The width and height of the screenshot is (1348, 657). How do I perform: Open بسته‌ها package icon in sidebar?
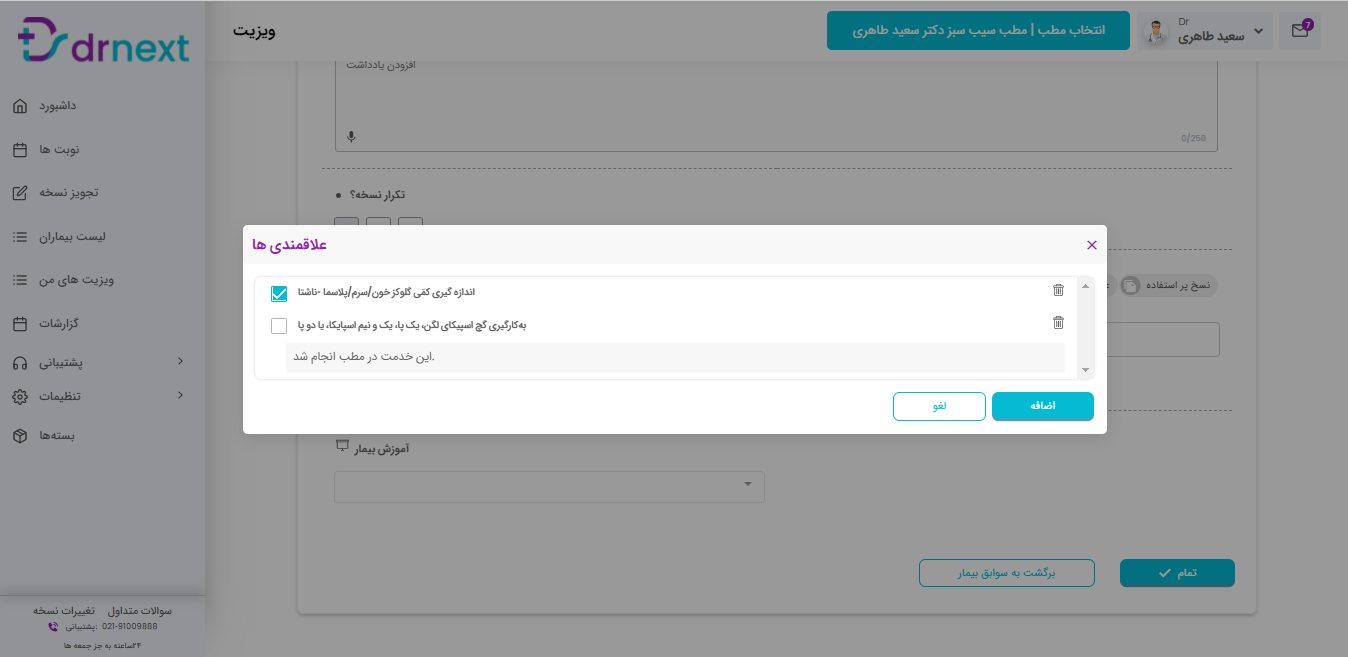pyautogui.click(x=20, y=436)
